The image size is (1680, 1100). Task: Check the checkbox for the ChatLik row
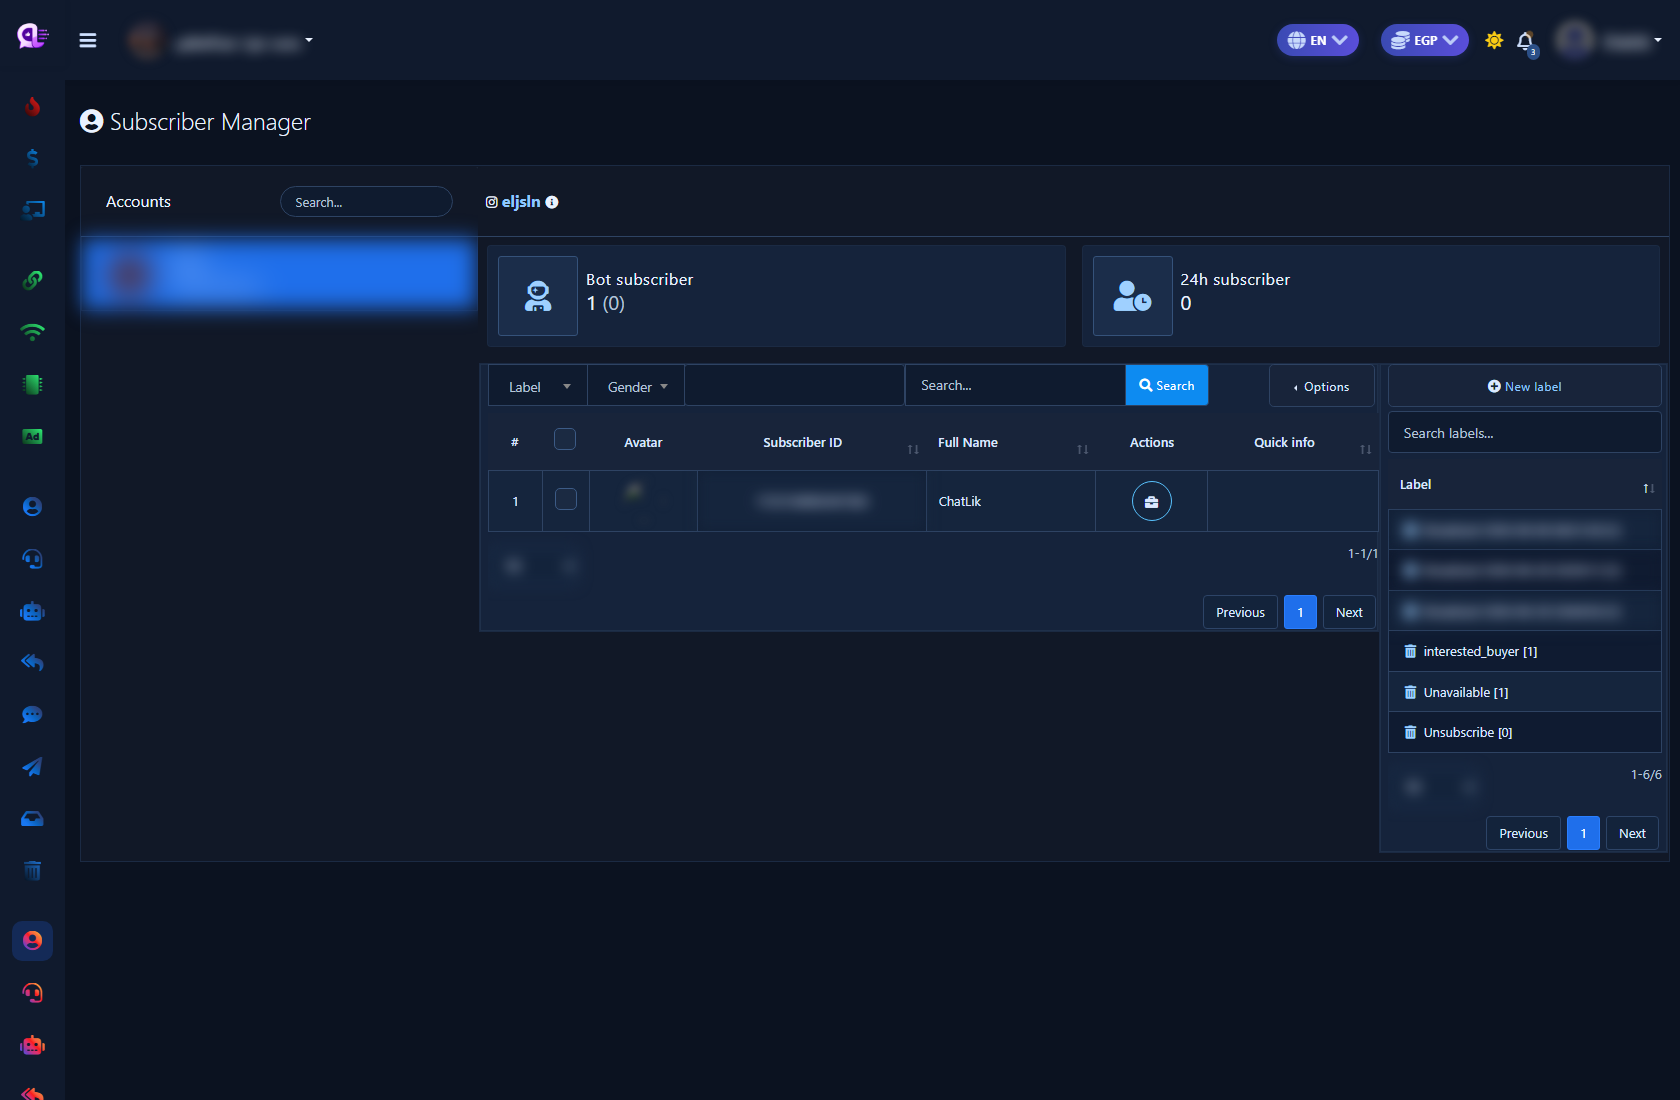tap(566, 499)
